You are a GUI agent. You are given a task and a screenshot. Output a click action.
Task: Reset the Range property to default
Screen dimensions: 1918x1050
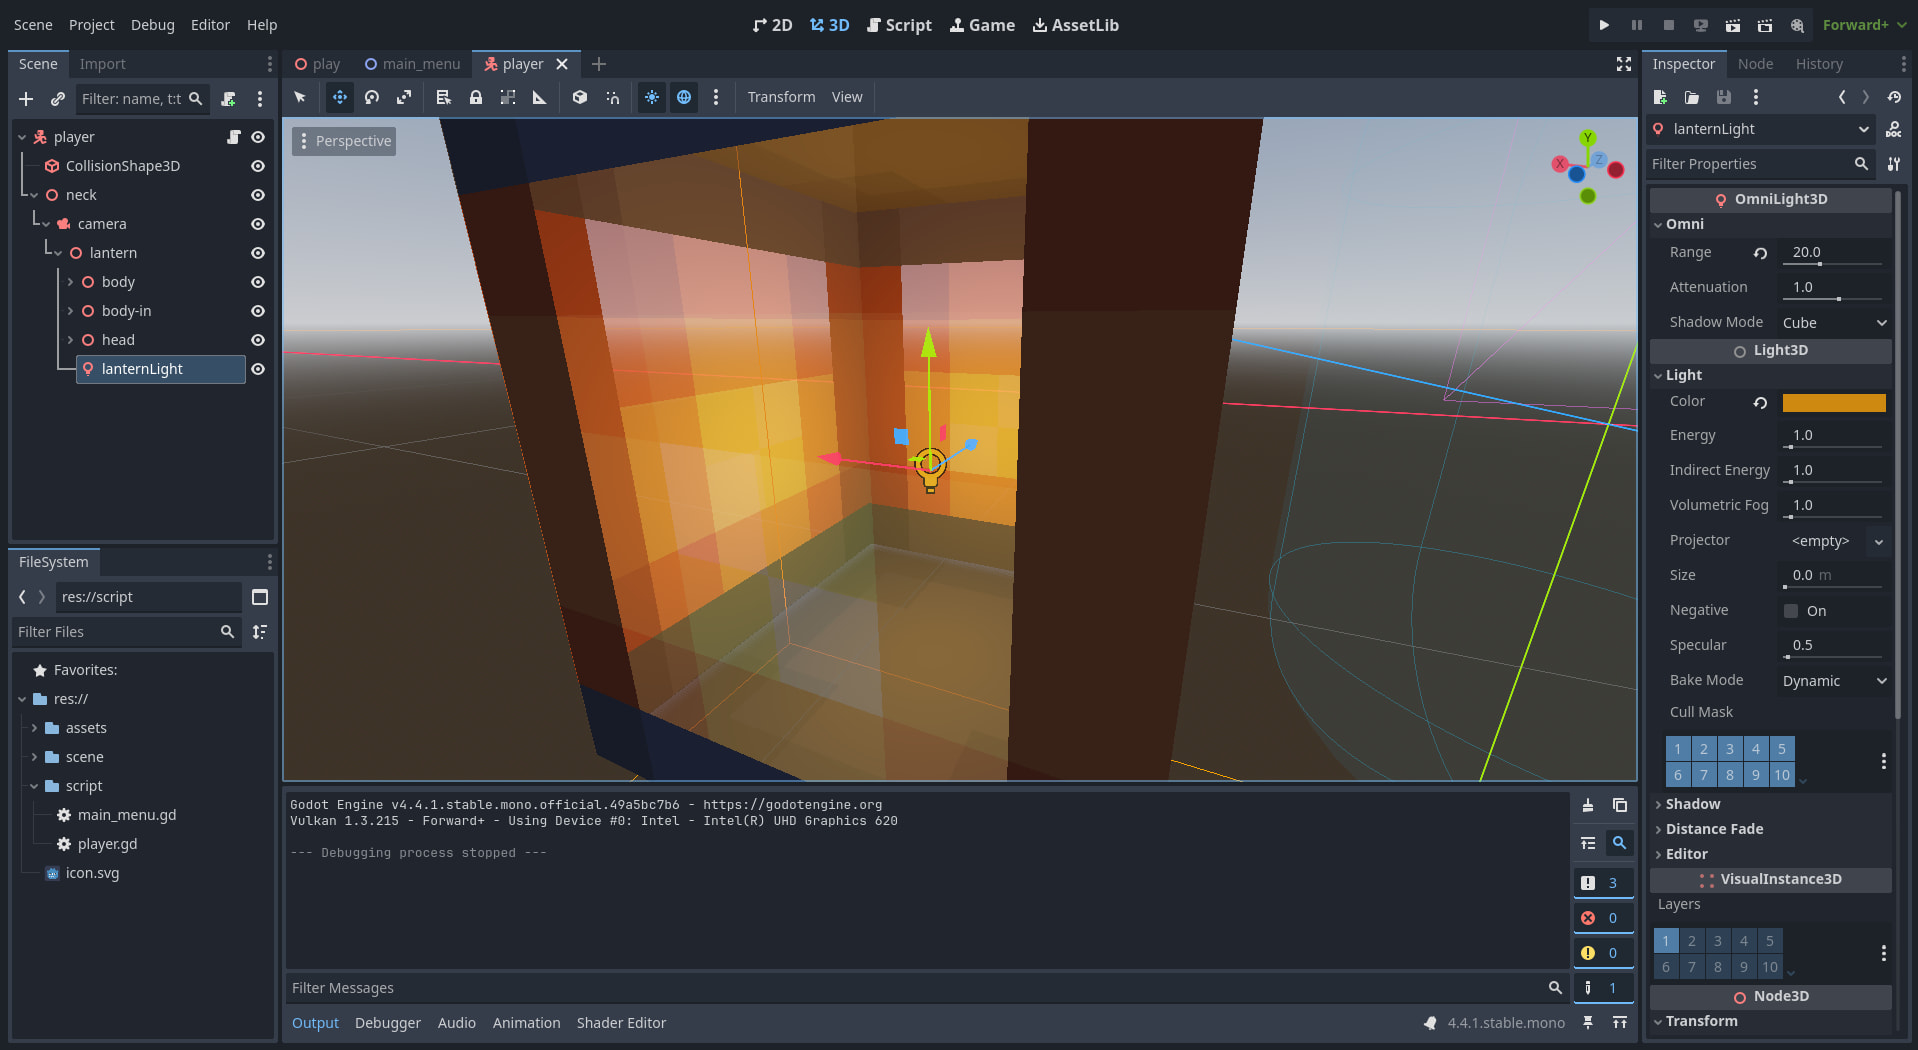point(1760,253)
